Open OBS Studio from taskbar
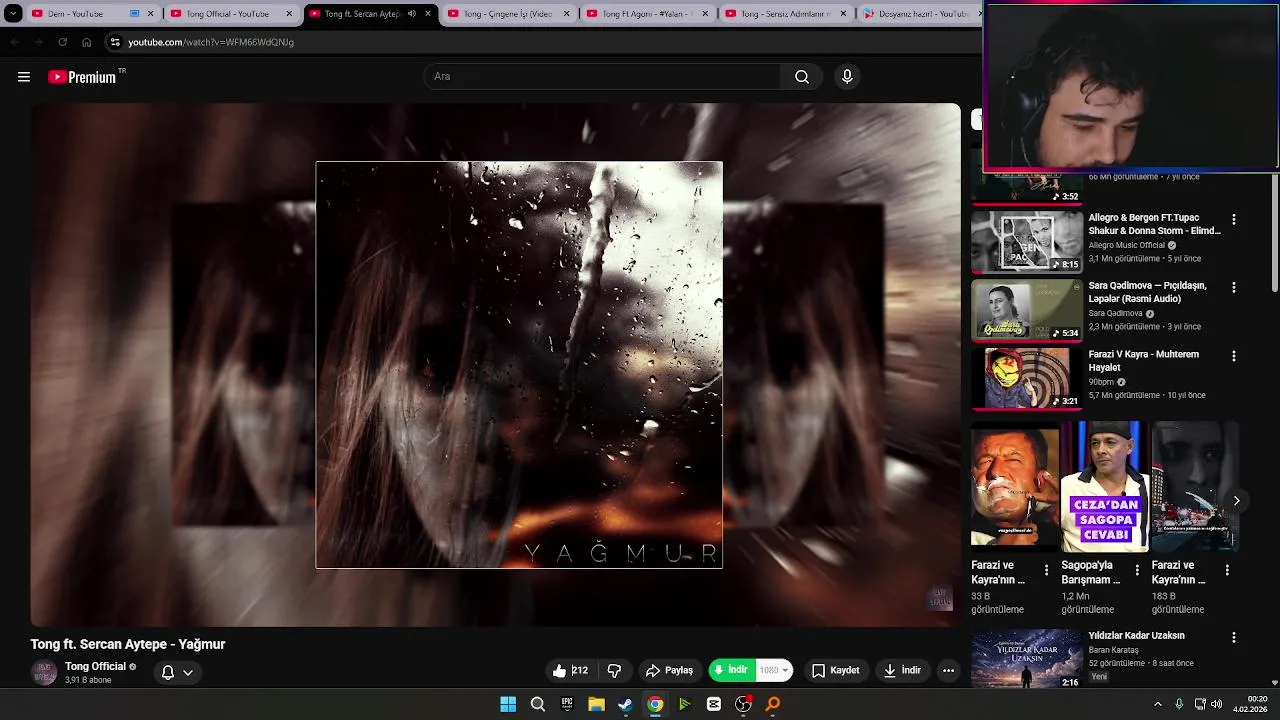The height and width of the screenshot is (720, 1280). 743,704
